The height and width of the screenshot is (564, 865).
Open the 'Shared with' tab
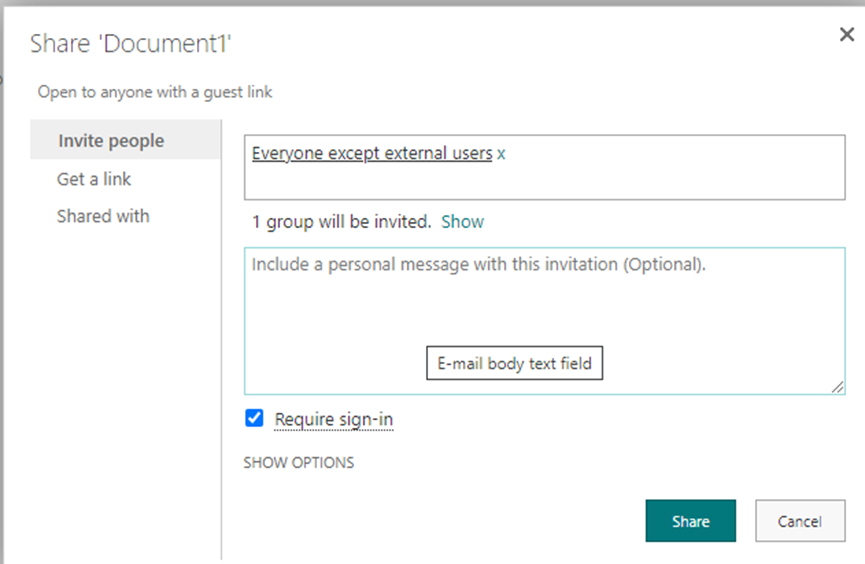pyautogui.click(x=103, y=216)
